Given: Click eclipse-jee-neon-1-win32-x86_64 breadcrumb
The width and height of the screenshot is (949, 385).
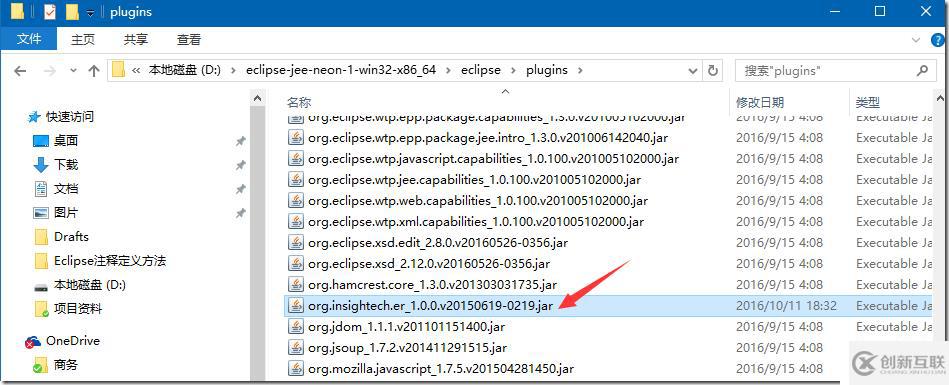Looking at the screenshot, I should tap(341, 70).
